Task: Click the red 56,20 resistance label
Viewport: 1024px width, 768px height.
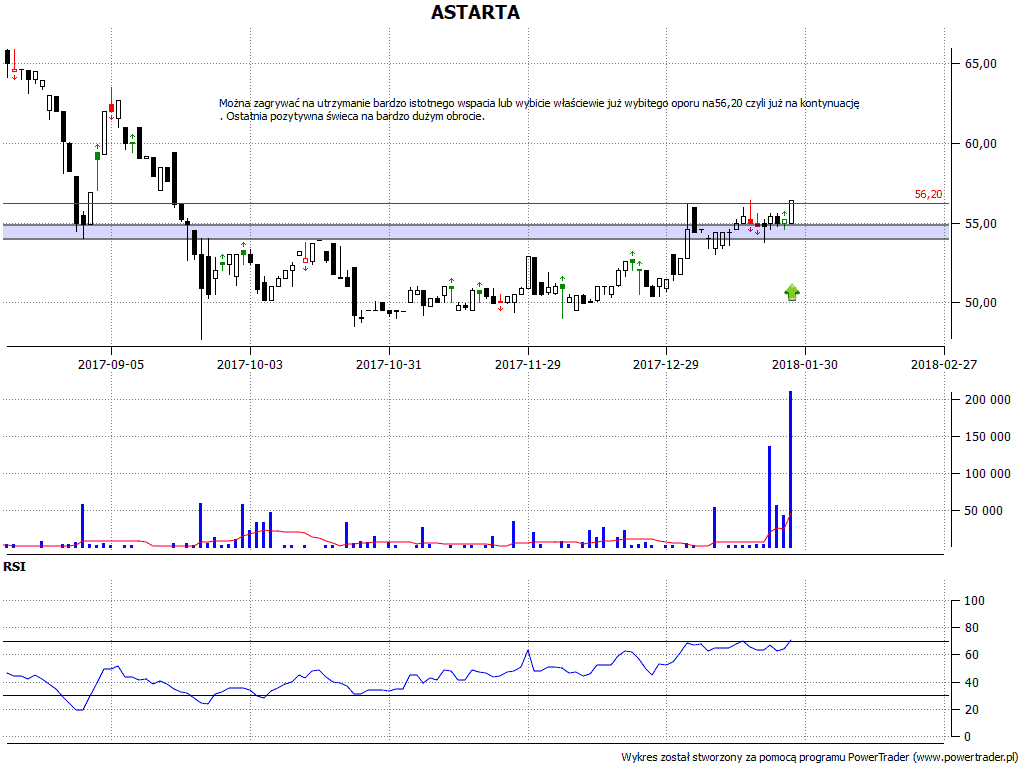Action: (929, 195)
